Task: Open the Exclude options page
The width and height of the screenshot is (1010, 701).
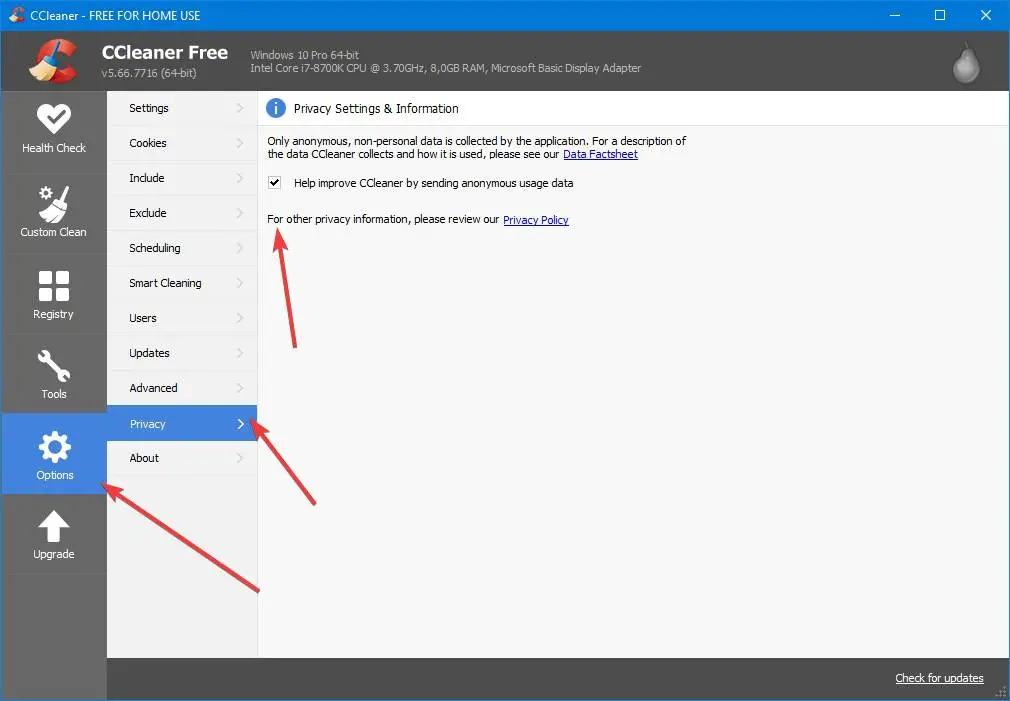Action: pos(182,213)
